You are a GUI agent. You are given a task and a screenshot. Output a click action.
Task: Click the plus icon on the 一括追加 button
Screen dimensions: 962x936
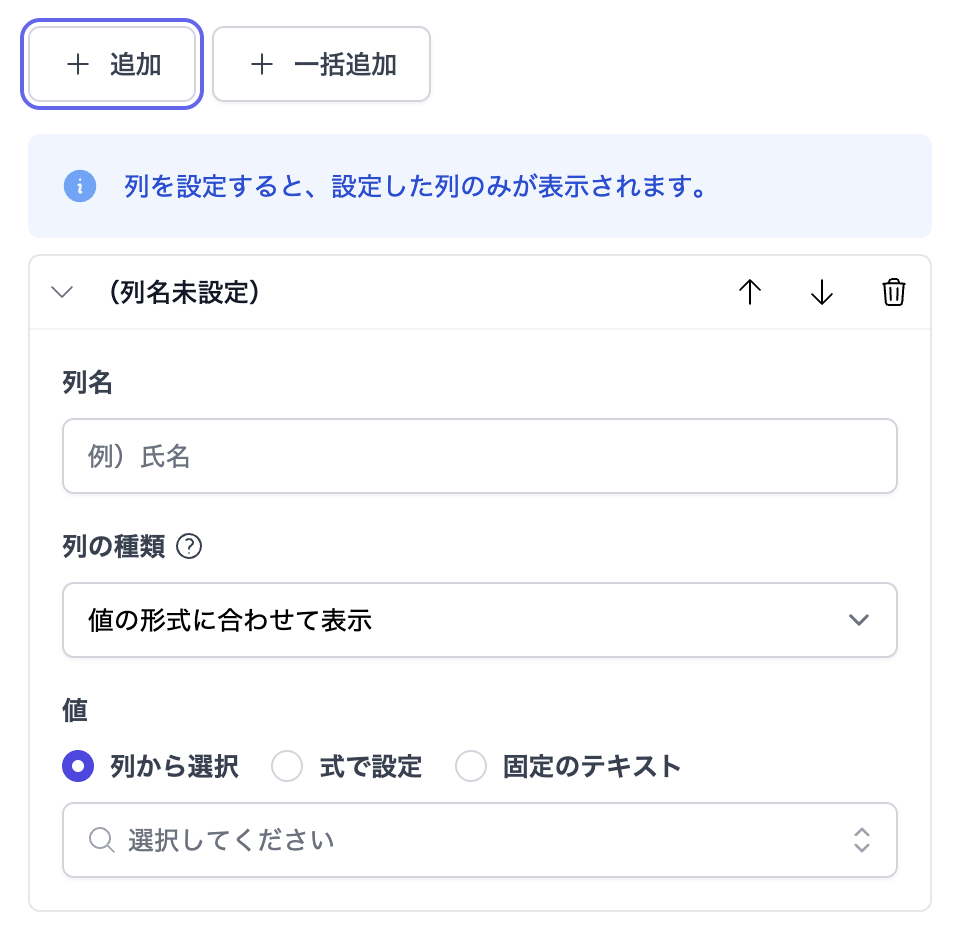(262, 65)
